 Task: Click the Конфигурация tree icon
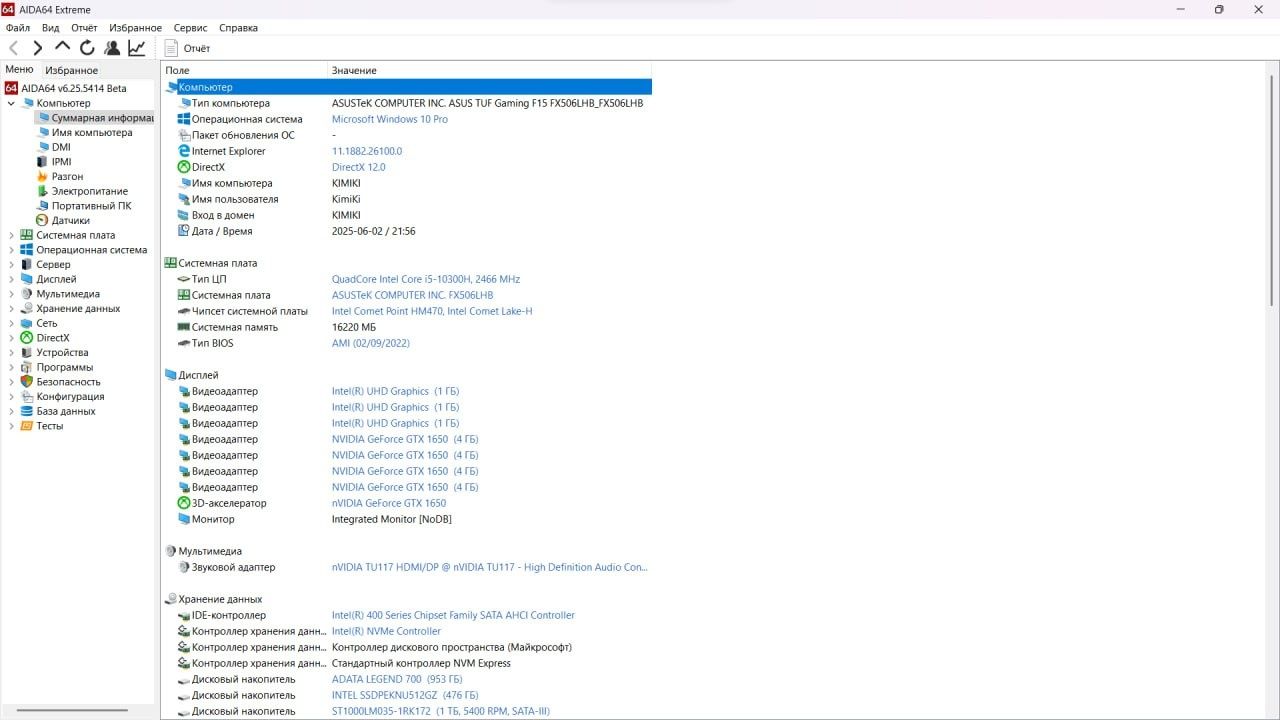pos(27,396)
